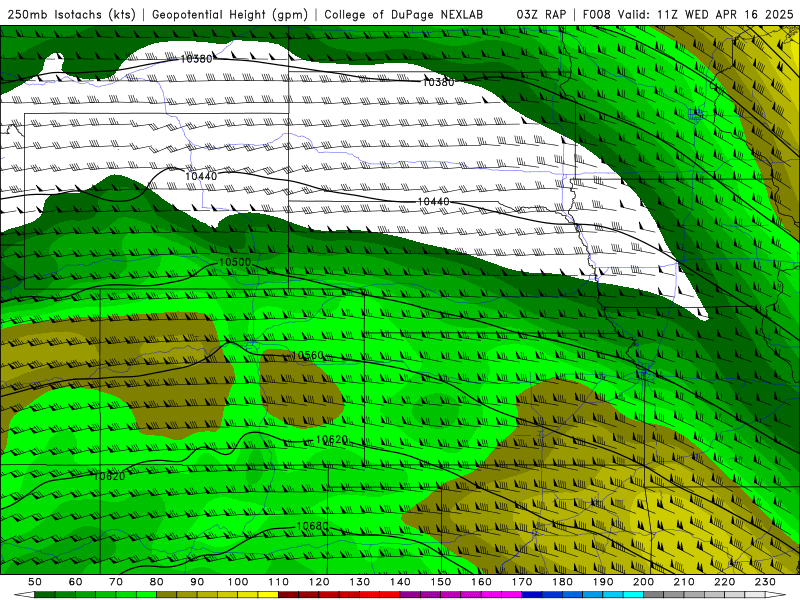Select the "Geopotential Height (gpm)" header text
The height and width of the screenshot is (600, 800).
tap(230, 14)
